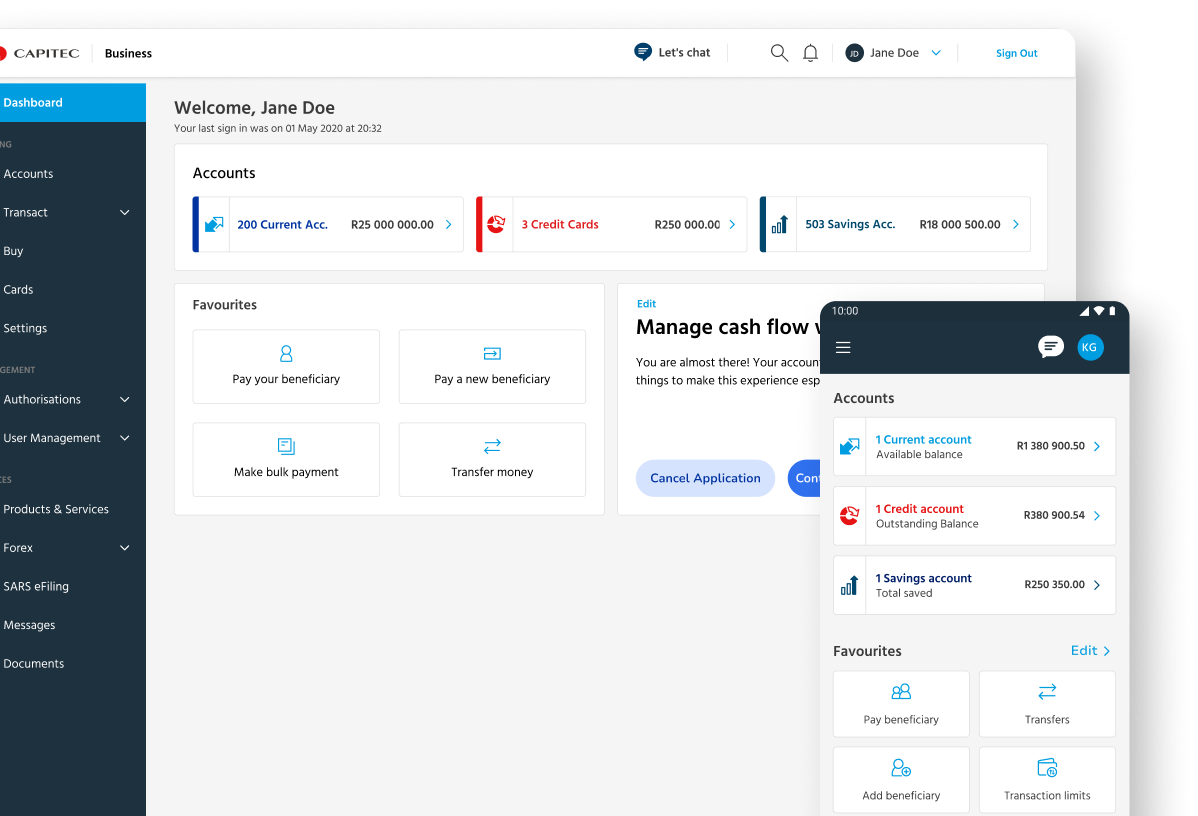
Task: Click the Sign Out link
Action: (x=1016, y=53)
